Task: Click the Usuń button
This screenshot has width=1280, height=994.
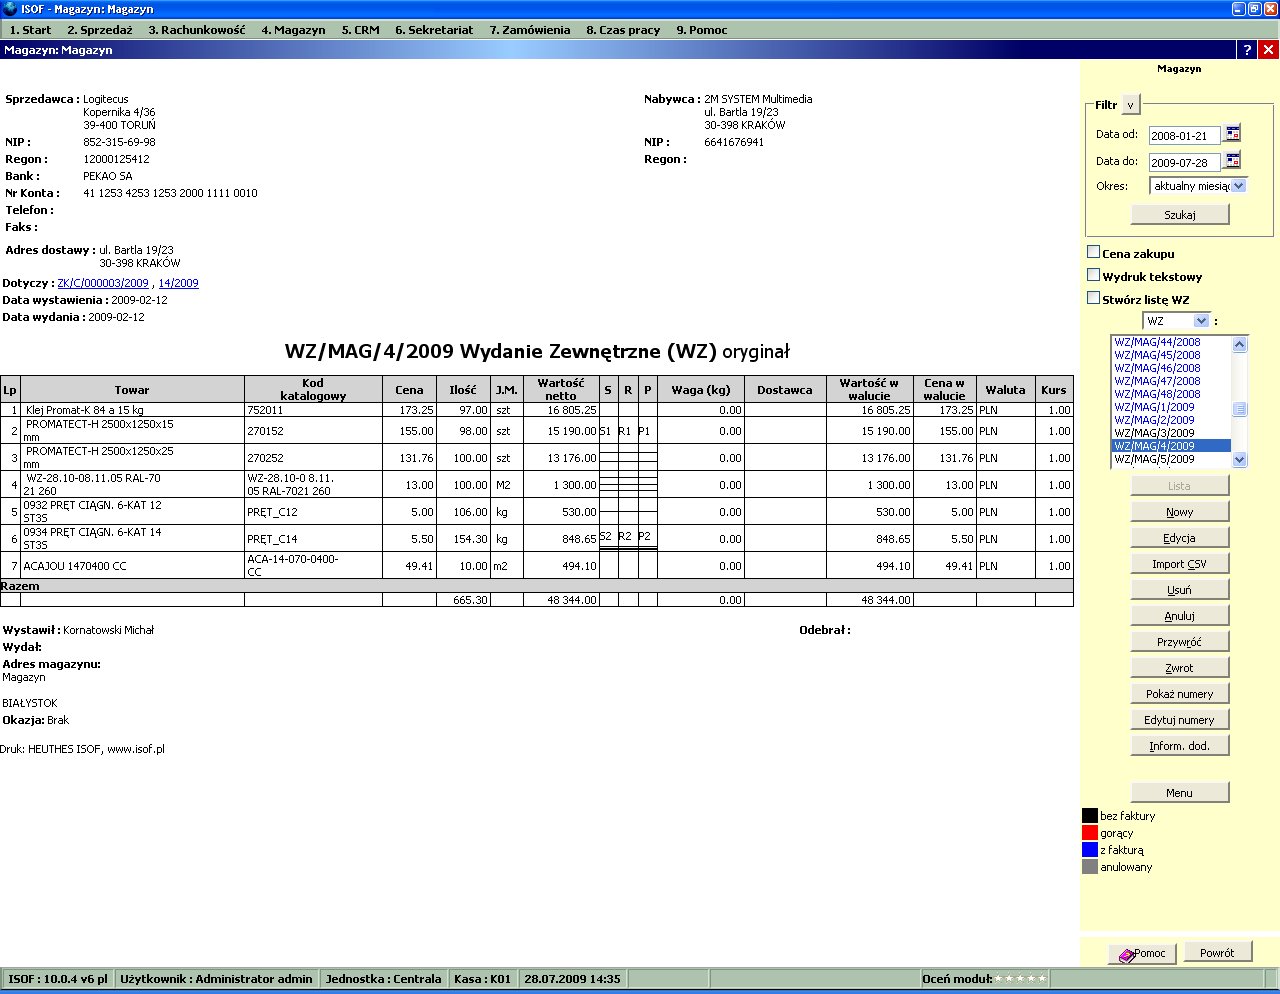Action: point(1180,590)
